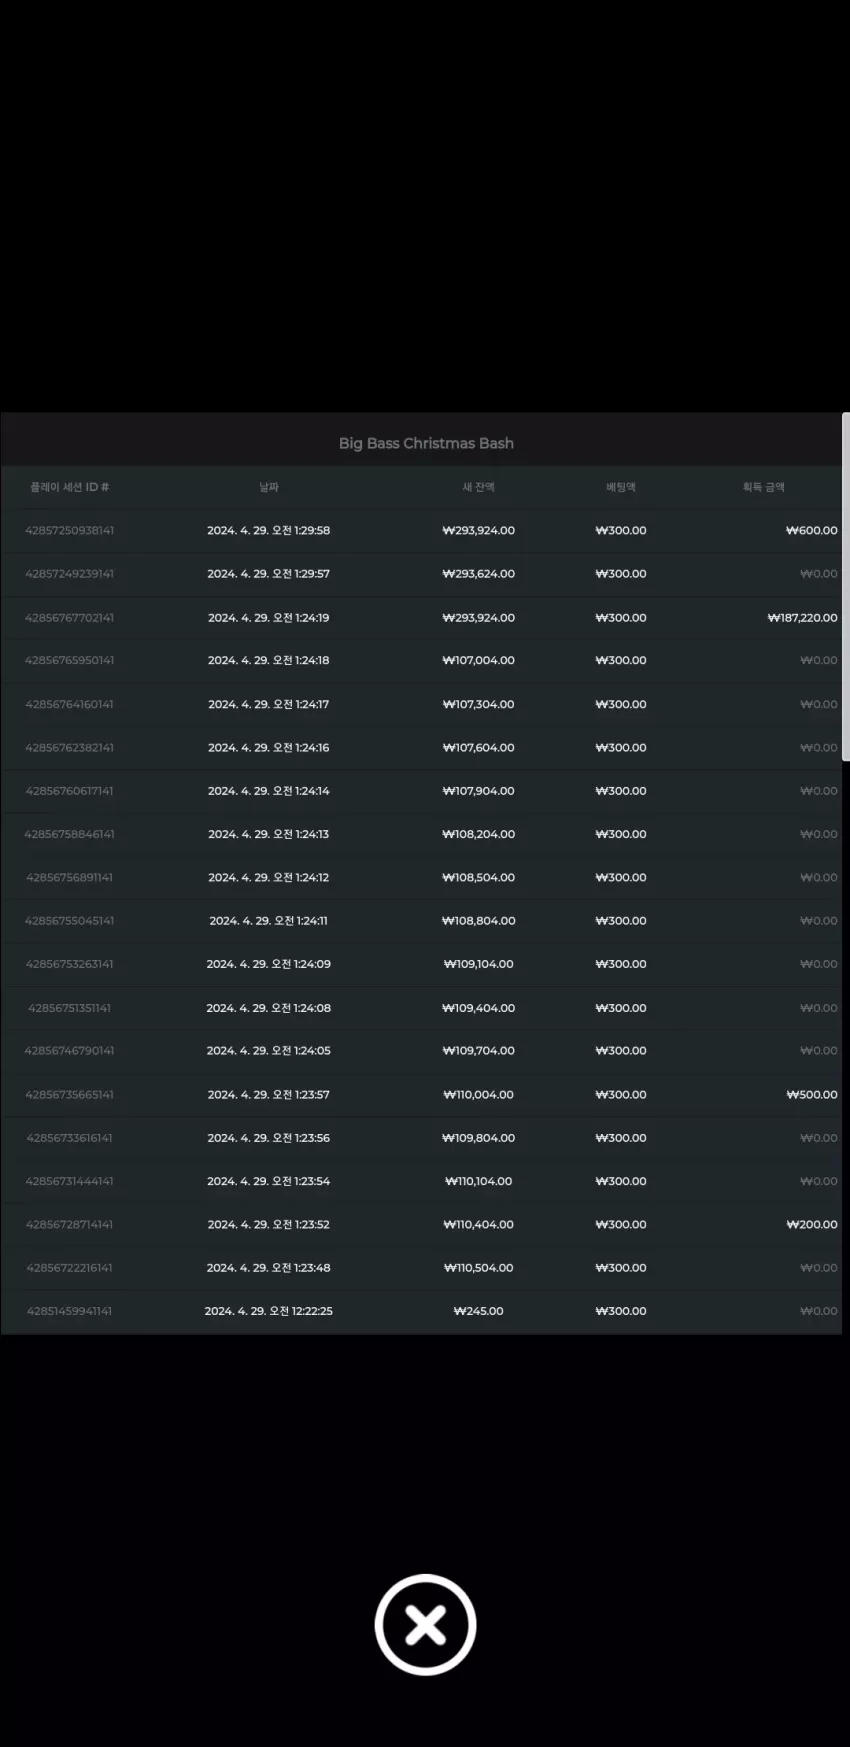Select session ID 42856767702141

(69, 618)
